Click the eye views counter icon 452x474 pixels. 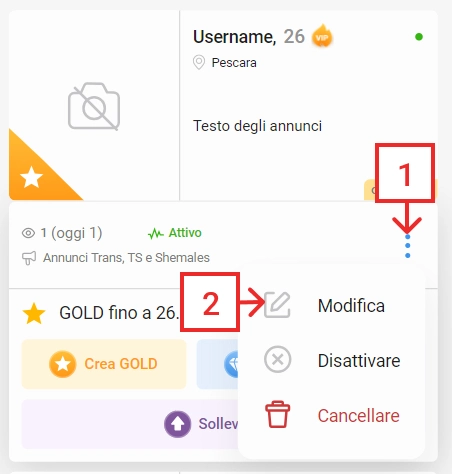pos(28,233)
